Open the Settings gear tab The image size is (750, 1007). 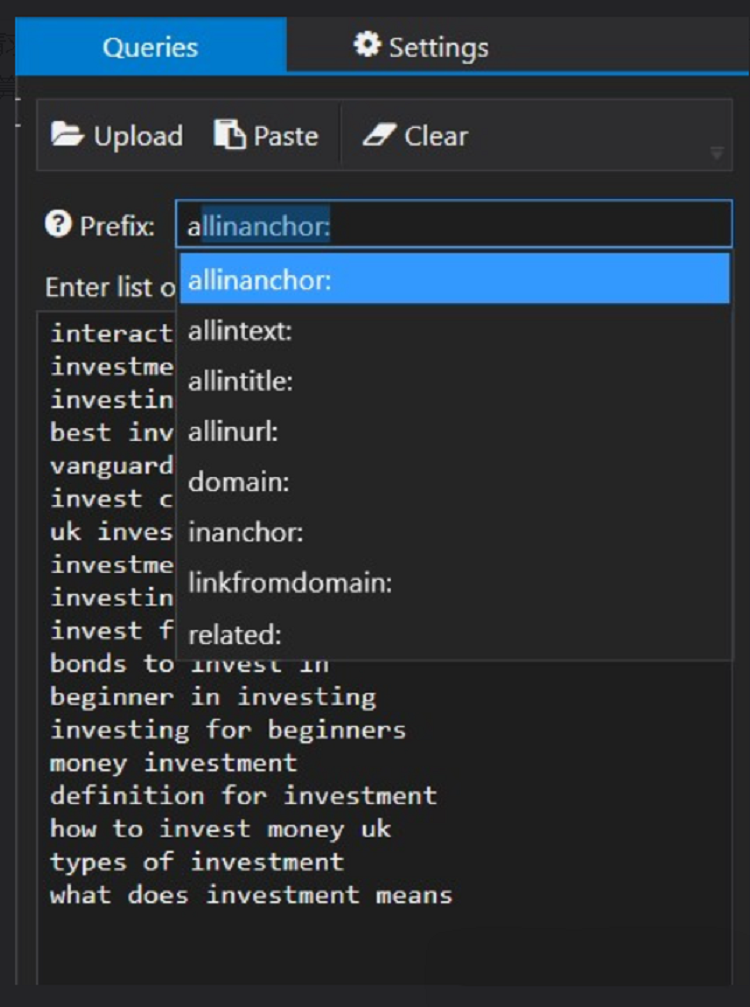point(421,47)
